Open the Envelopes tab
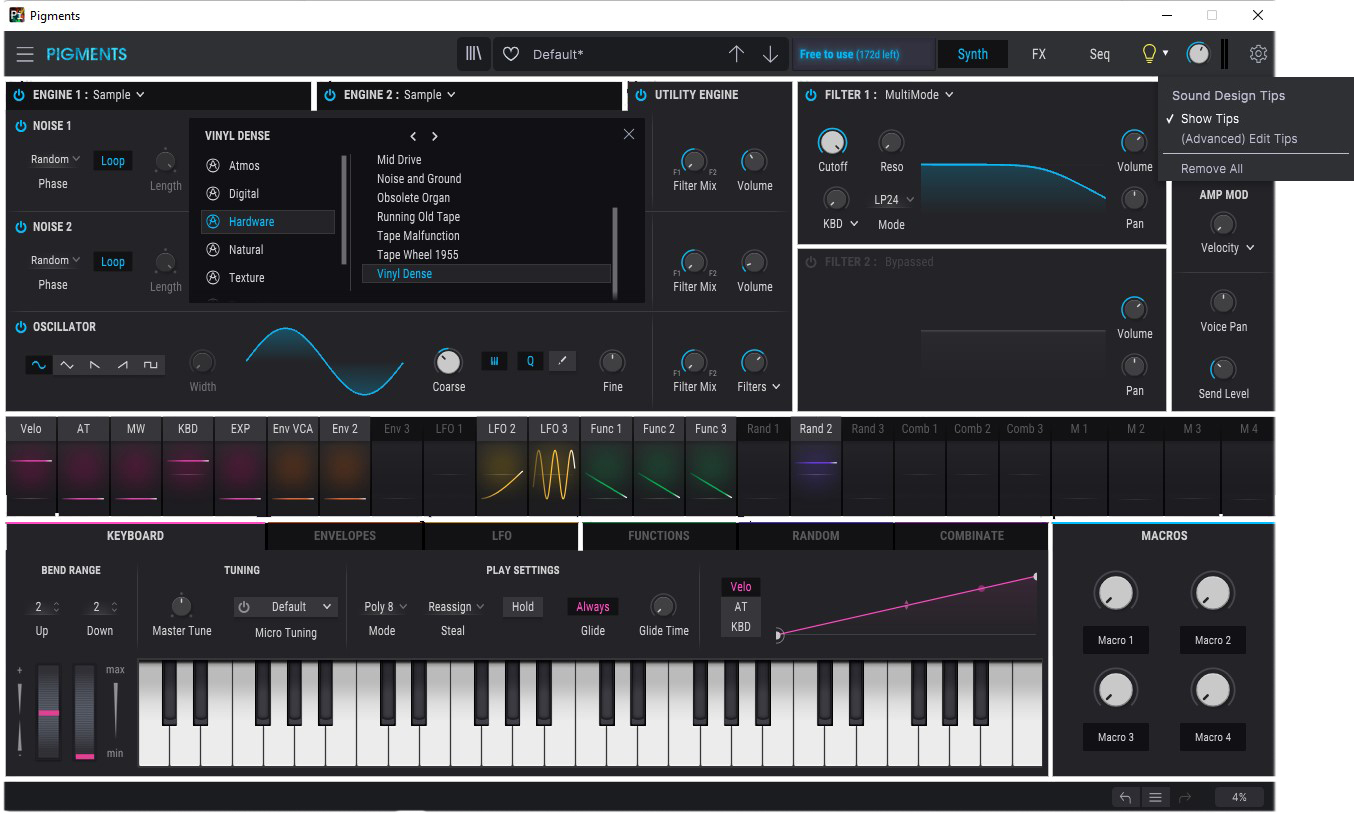Image resolution: width=1355 pixels, height=814 pixels. (x=344, y=535)
